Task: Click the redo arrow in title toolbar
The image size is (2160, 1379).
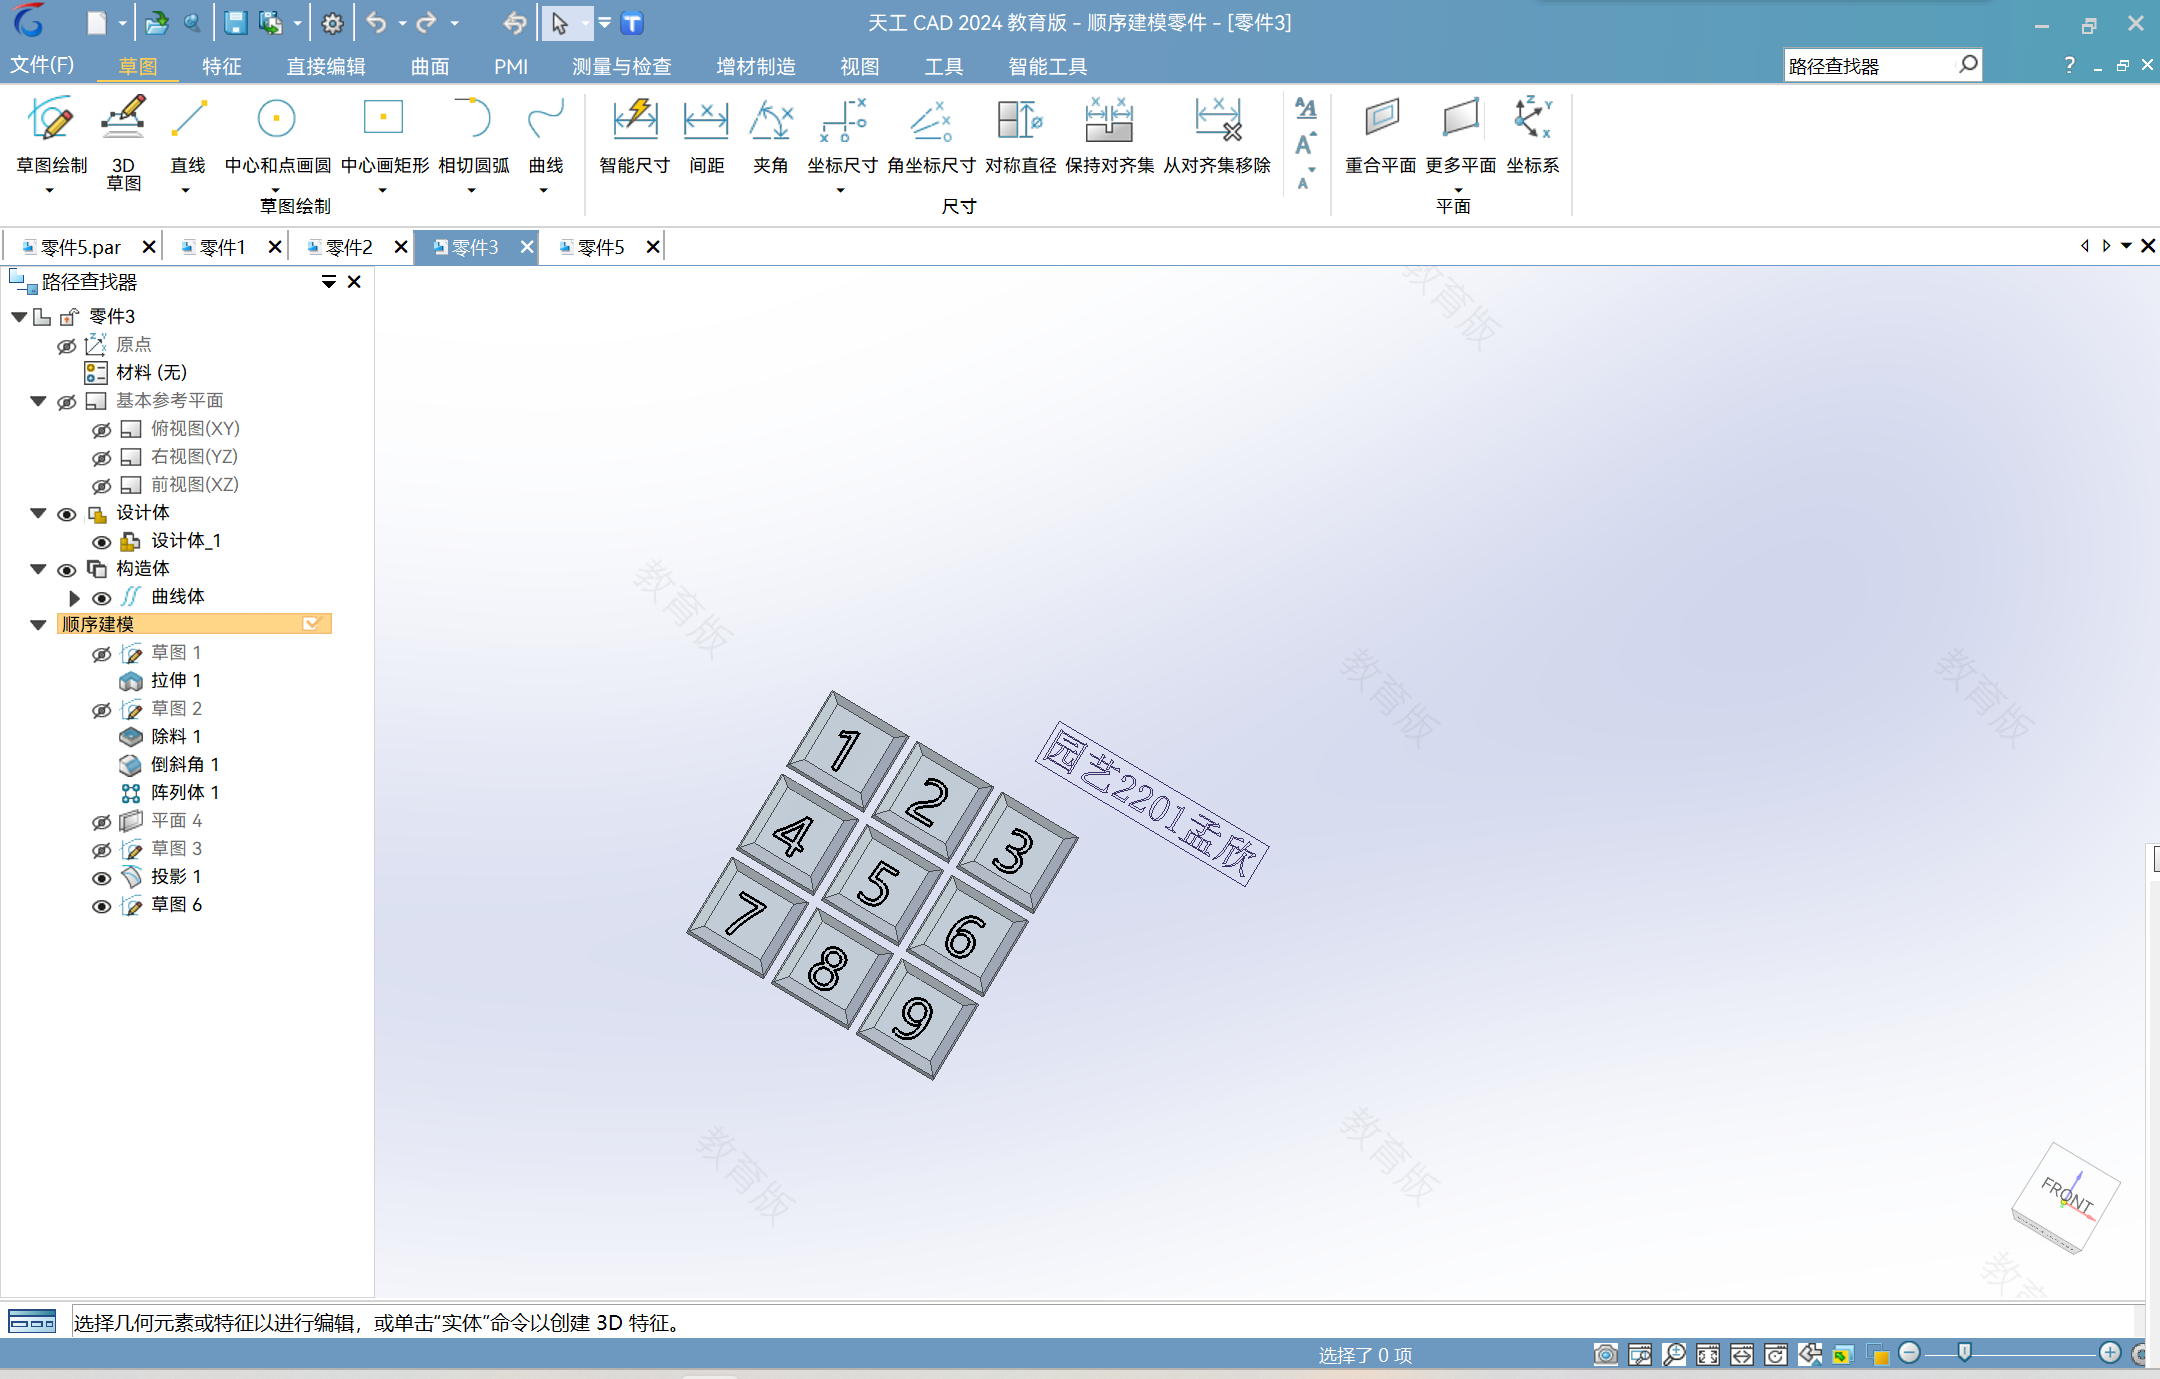Action: pos(427,23)
